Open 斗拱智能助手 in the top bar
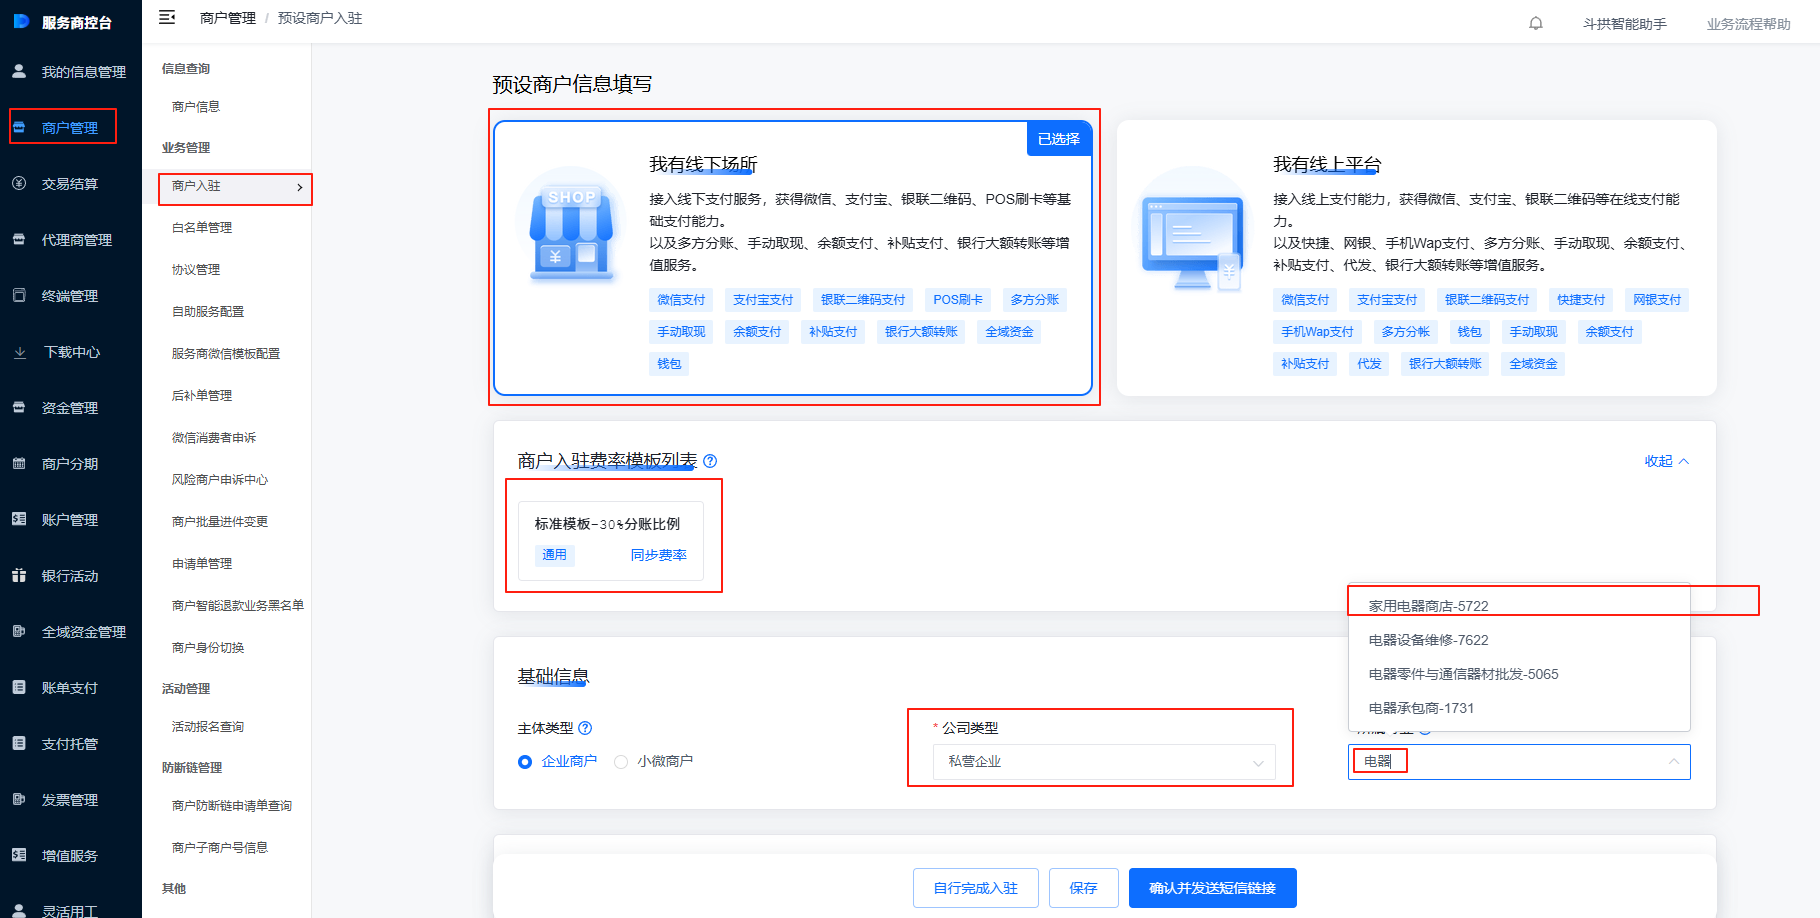The width and height of the screenshot is (1820, 918). 1625,24
